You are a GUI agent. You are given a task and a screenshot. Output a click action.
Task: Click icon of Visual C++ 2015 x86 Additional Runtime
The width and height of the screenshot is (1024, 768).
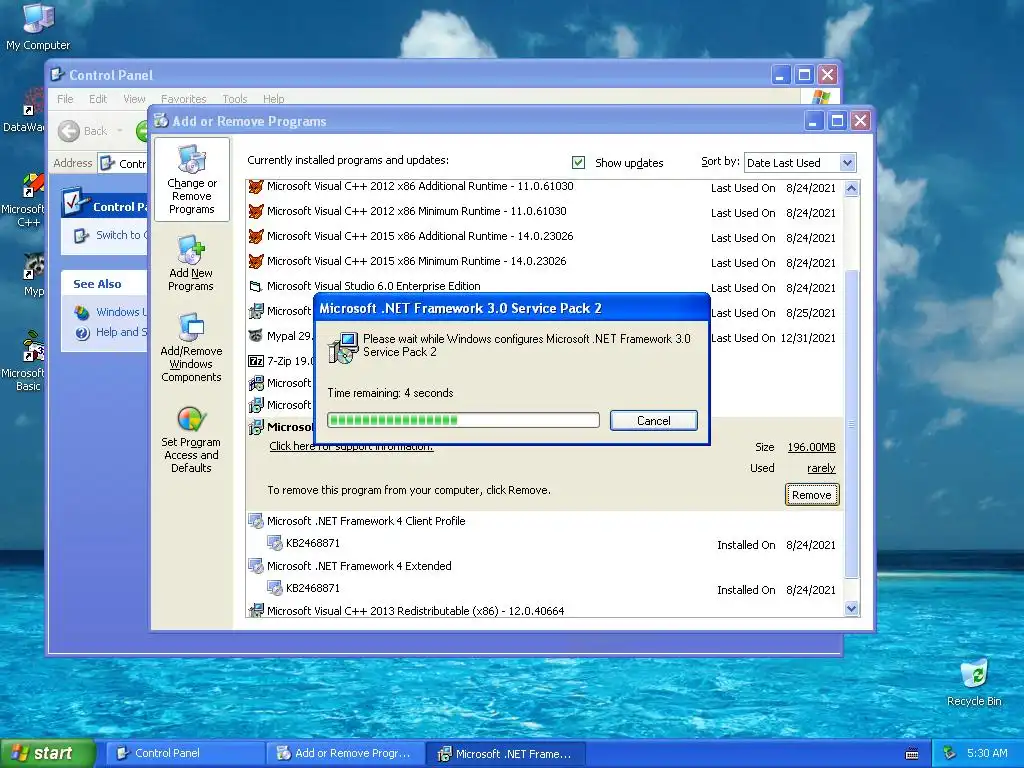click(x=256, y=236)
